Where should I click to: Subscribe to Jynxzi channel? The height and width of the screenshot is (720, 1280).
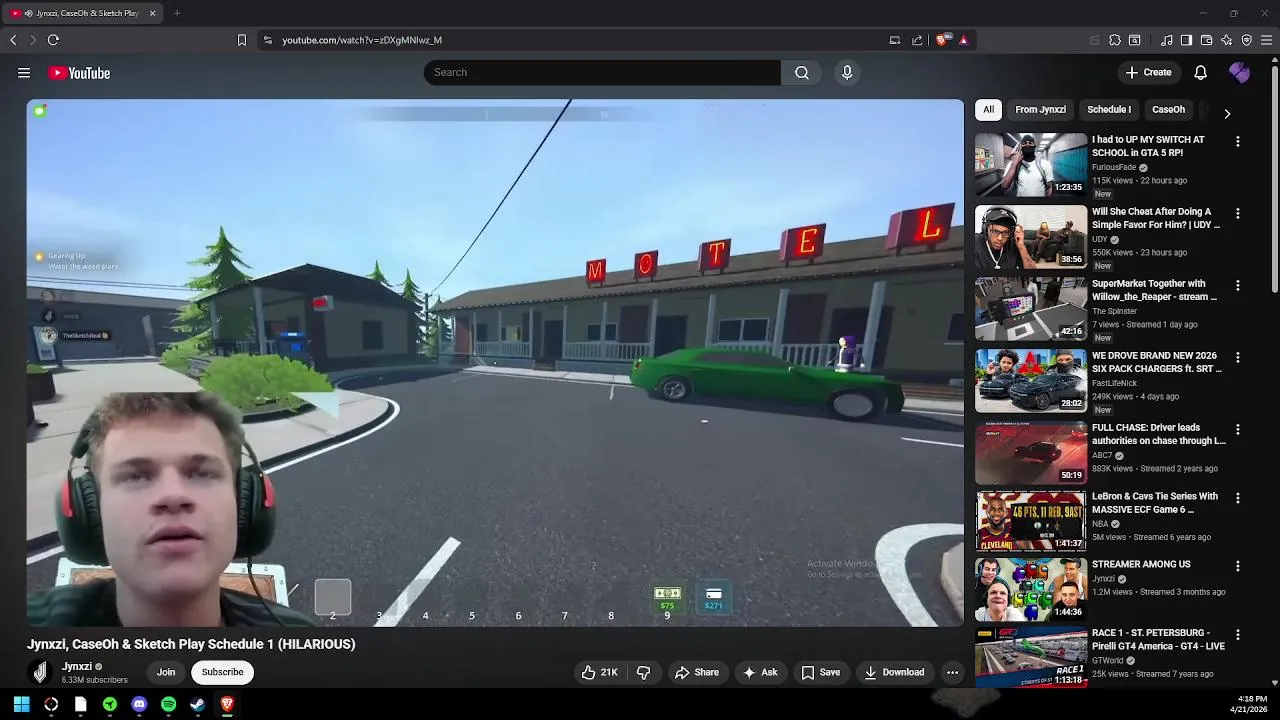pos(222,672)
